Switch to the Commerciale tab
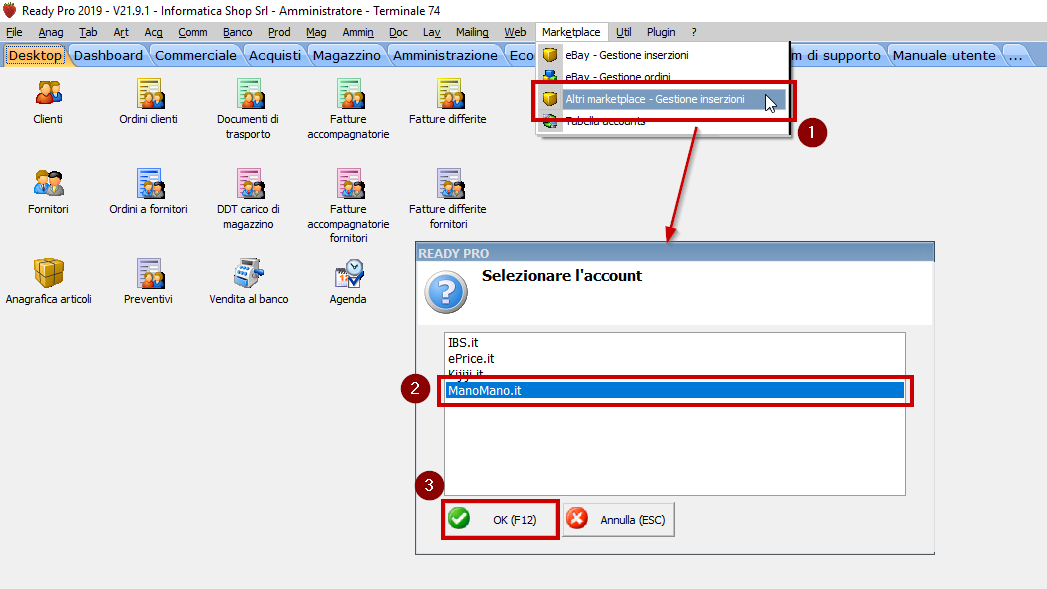The width and height of the screenshot is (1047, 589). pos(196,55)
